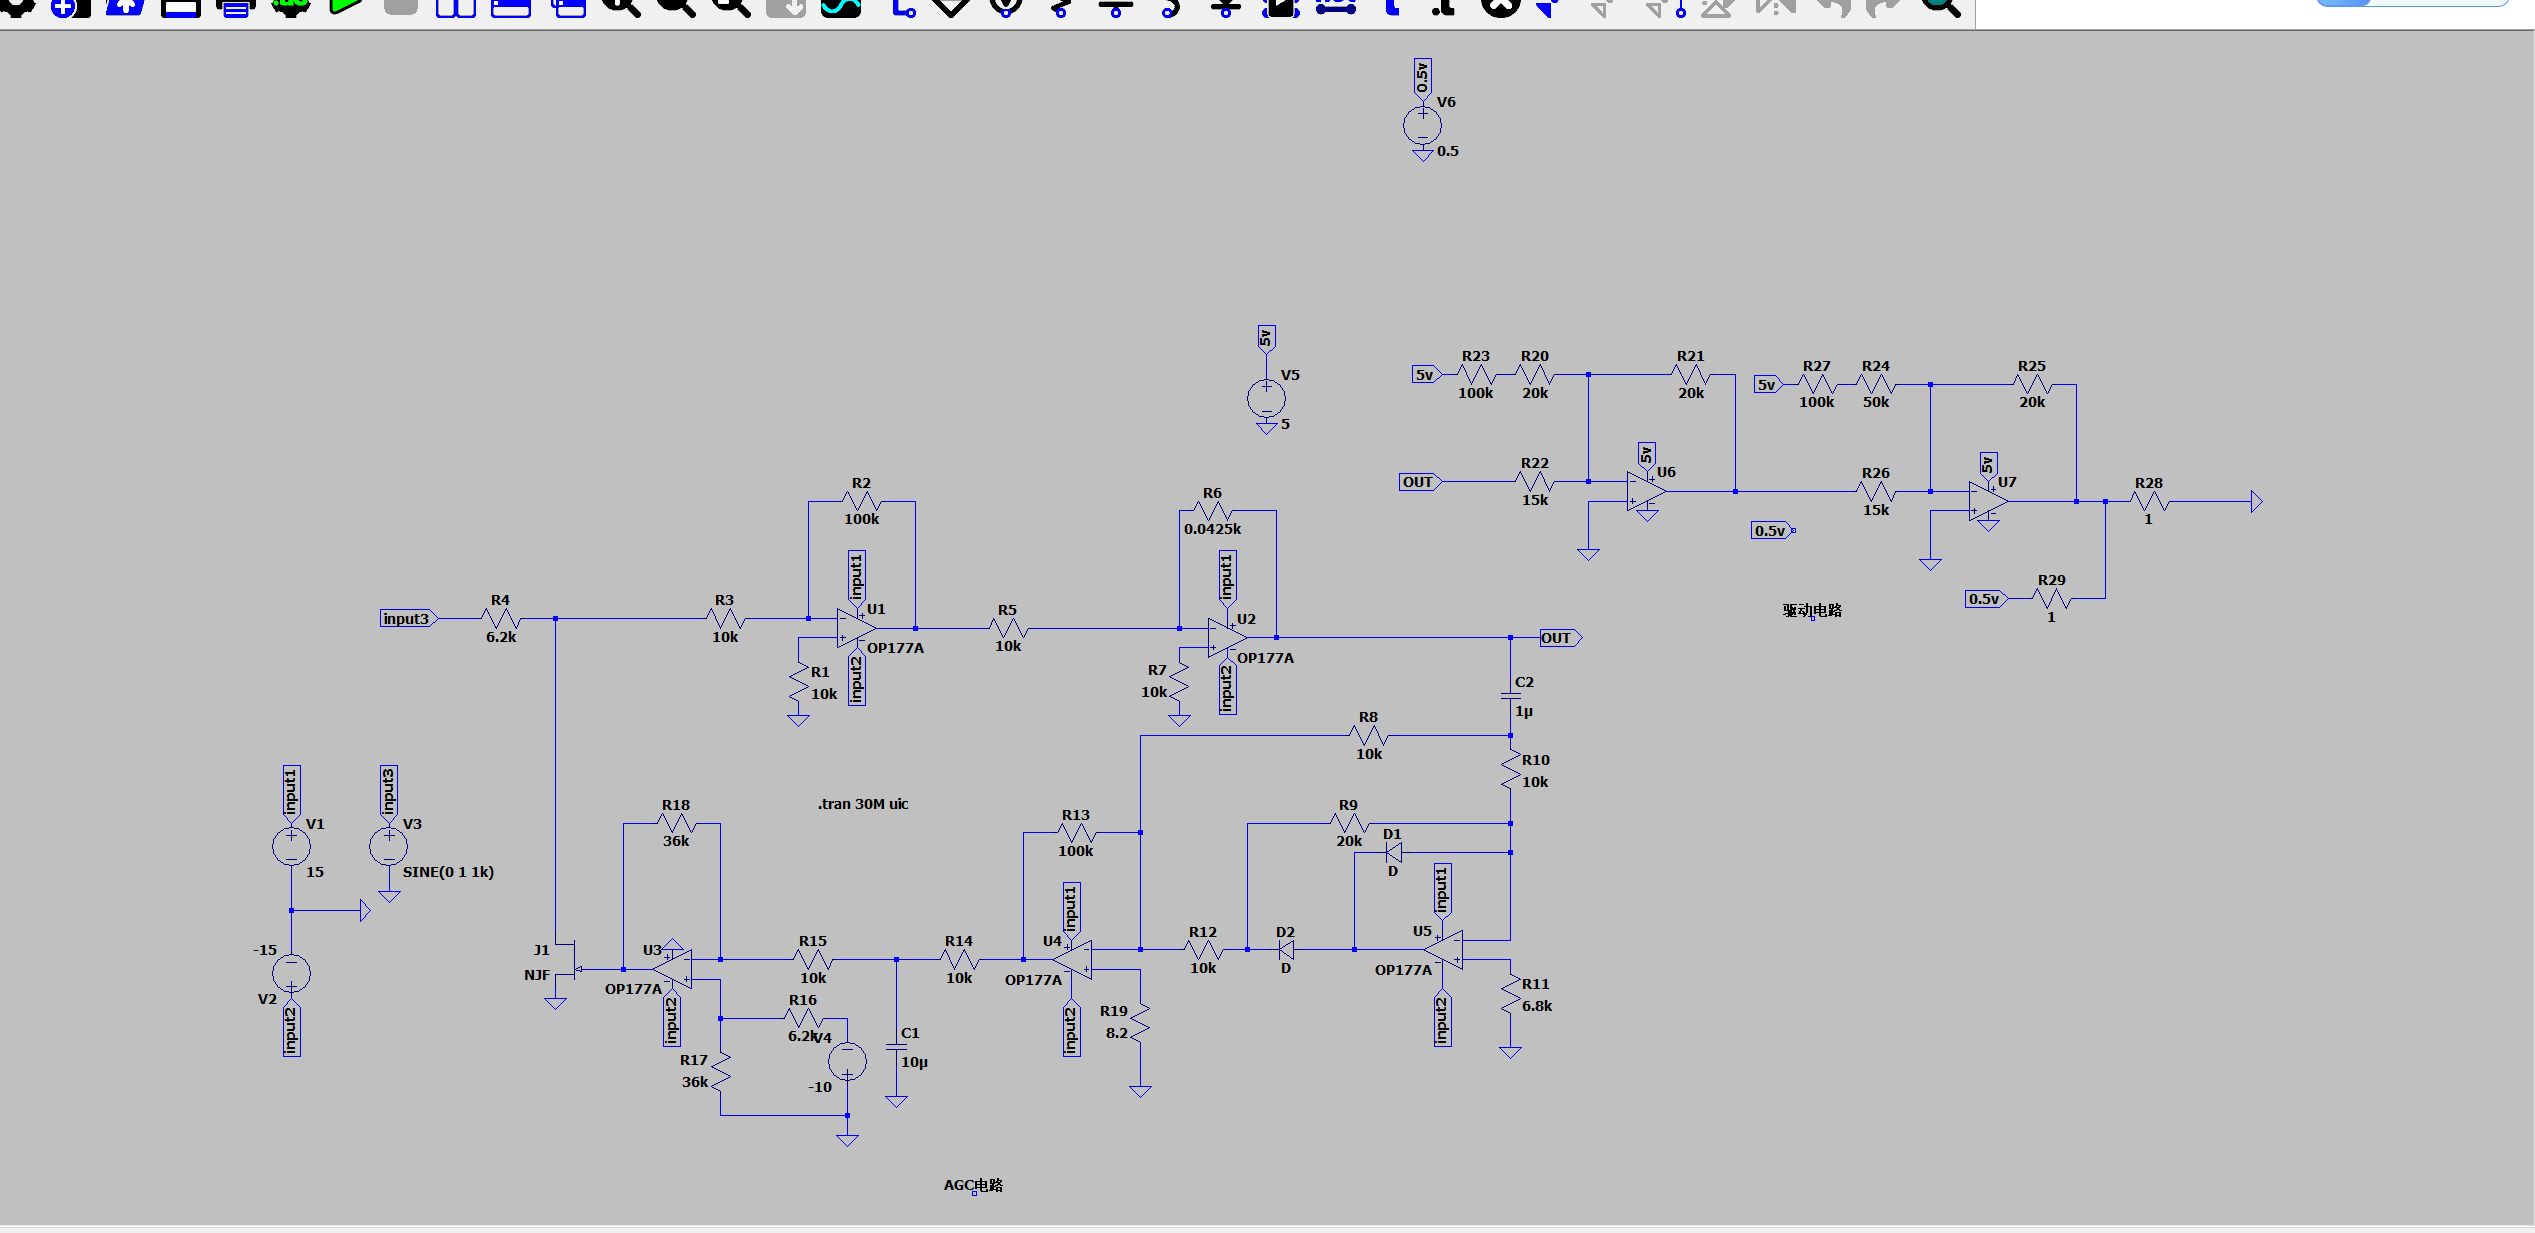Click resistor R11 6.8k
Image resolution: width=2535 pixels, height=1233 pixels.
(1510, 995)
